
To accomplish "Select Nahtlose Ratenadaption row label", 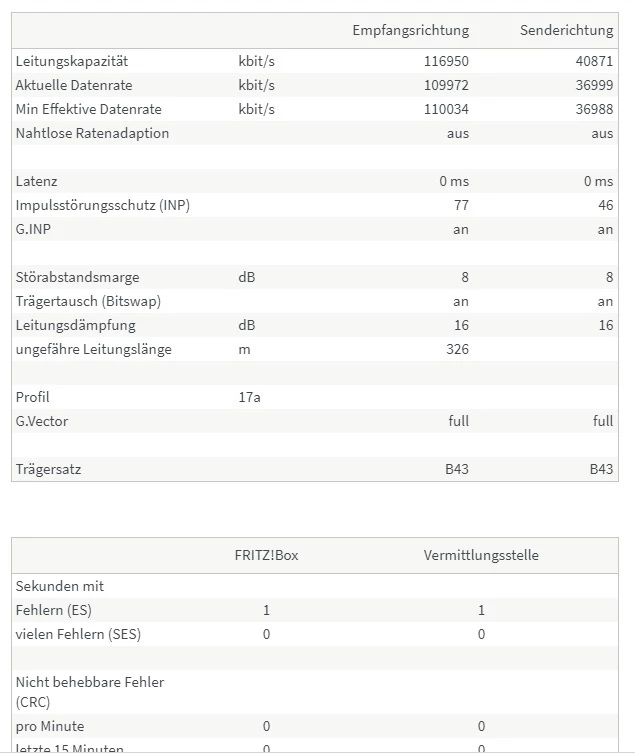I will click(92, 133).
